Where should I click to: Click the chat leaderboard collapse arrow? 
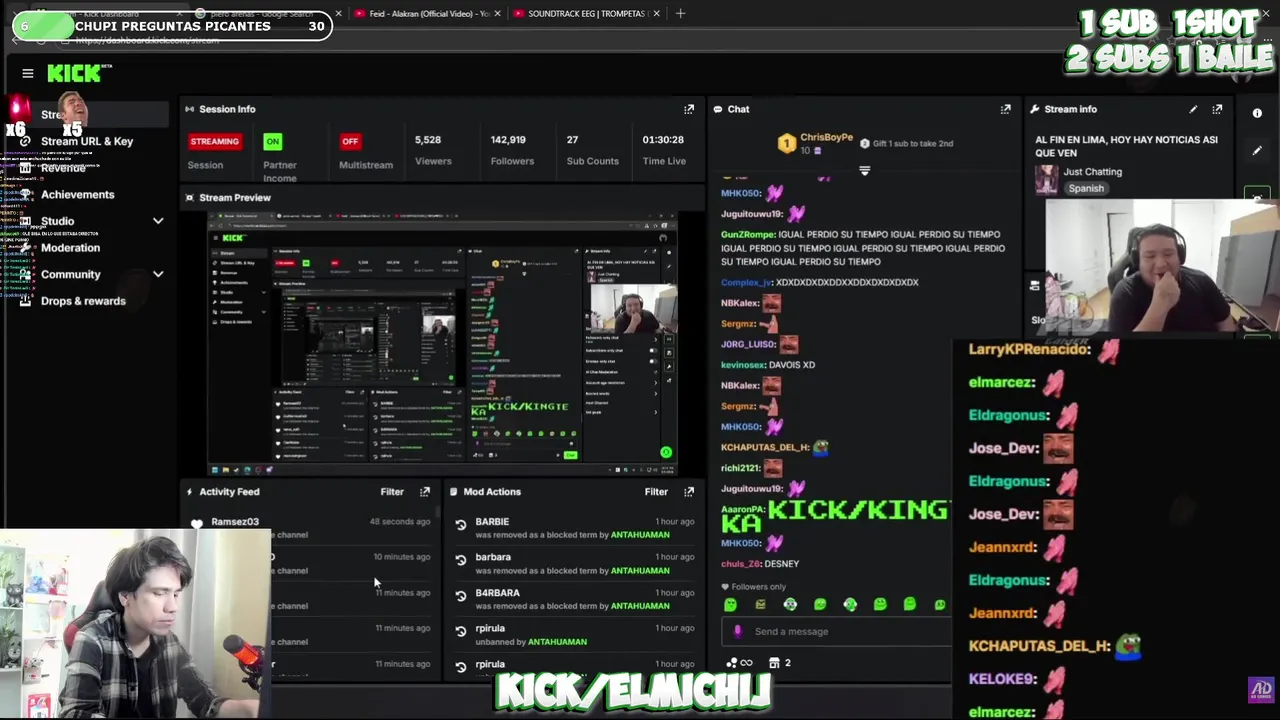pos(865,171)
